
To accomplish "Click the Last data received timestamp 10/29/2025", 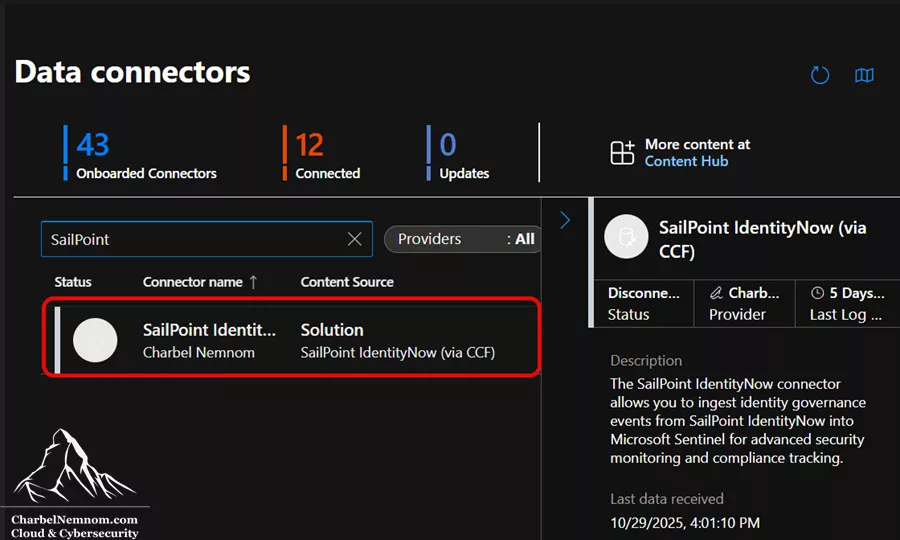I will pyautogui.click(x=685, y=523).
